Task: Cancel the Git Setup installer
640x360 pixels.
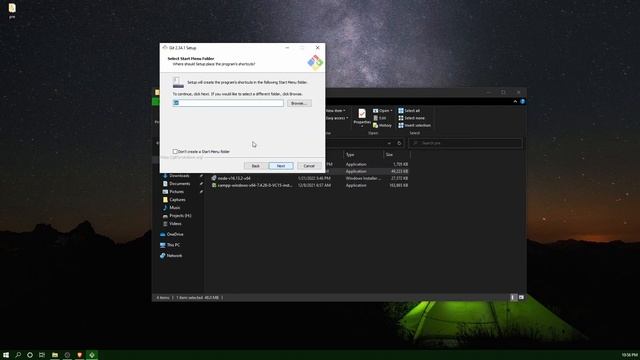Action: click(x=309, y=166)
